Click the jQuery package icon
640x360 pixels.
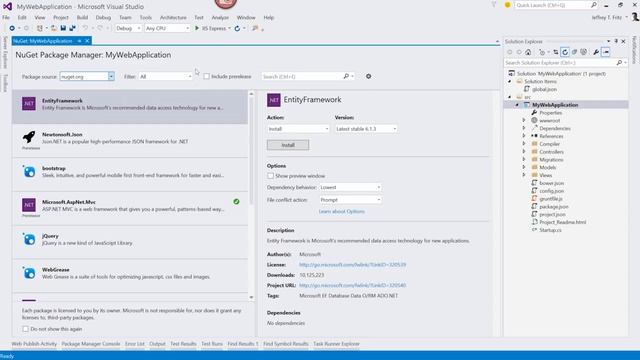point(29,239)
